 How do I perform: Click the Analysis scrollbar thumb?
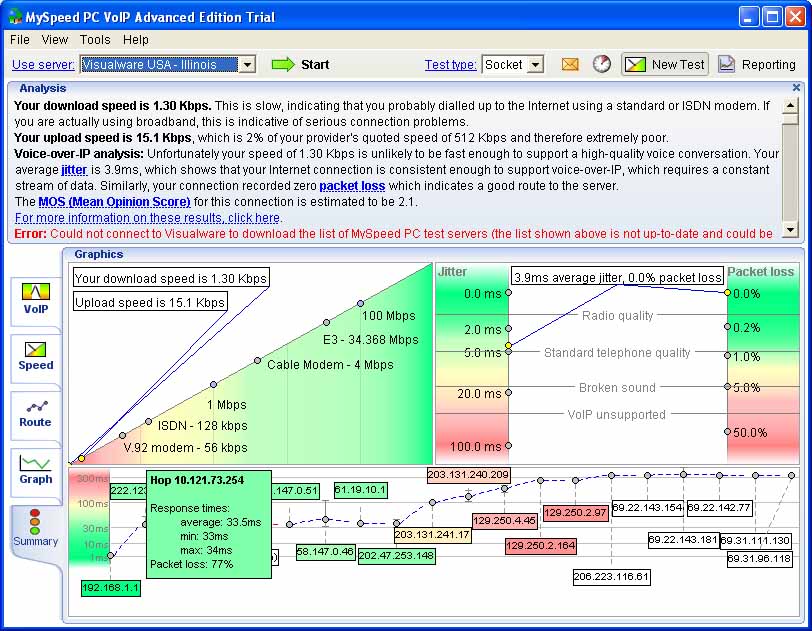(x=790, y=118)
